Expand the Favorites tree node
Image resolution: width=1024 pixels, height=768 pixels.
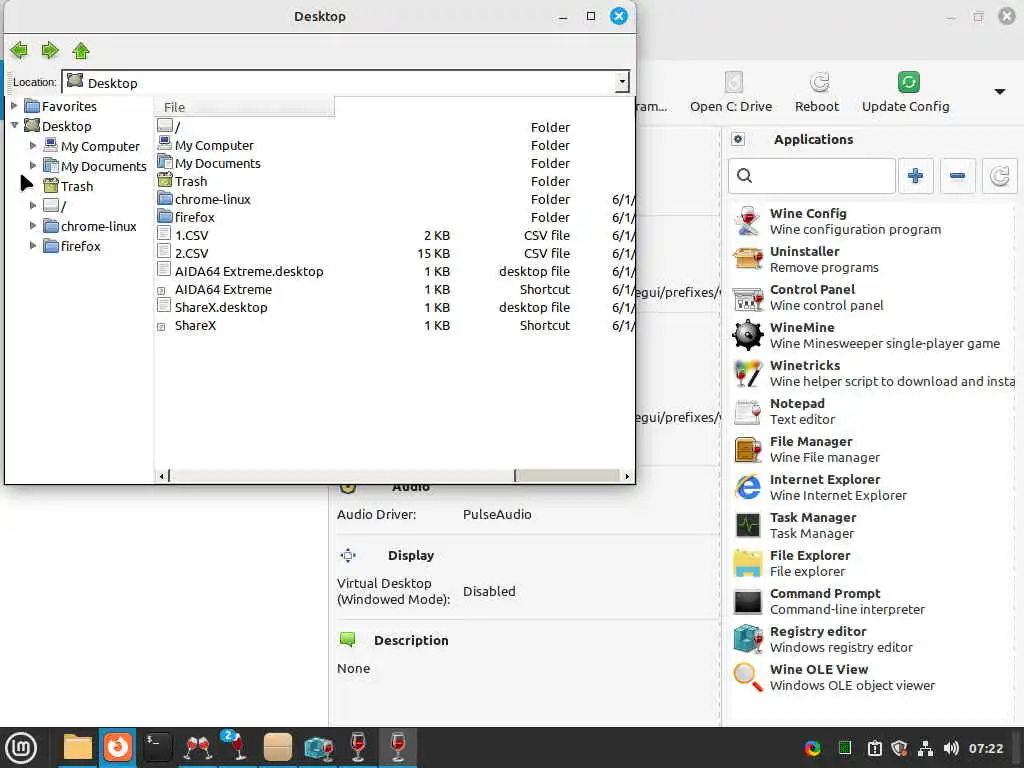point(14,105)
